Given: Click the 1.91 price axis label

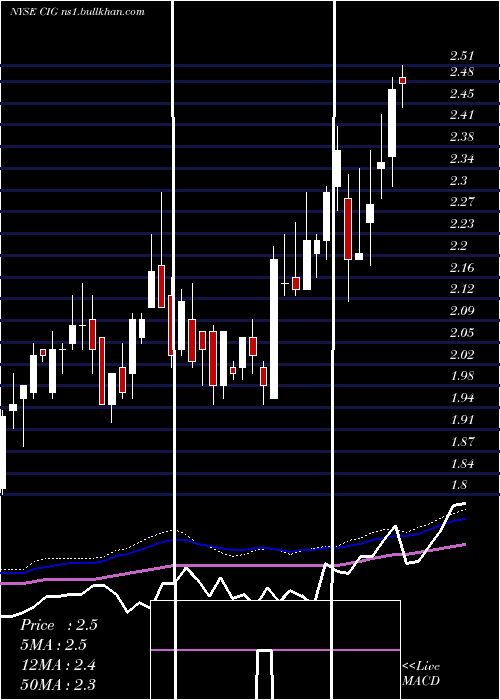Looking at the screenshot, I should pyautogui.click(x=462, y=420).
